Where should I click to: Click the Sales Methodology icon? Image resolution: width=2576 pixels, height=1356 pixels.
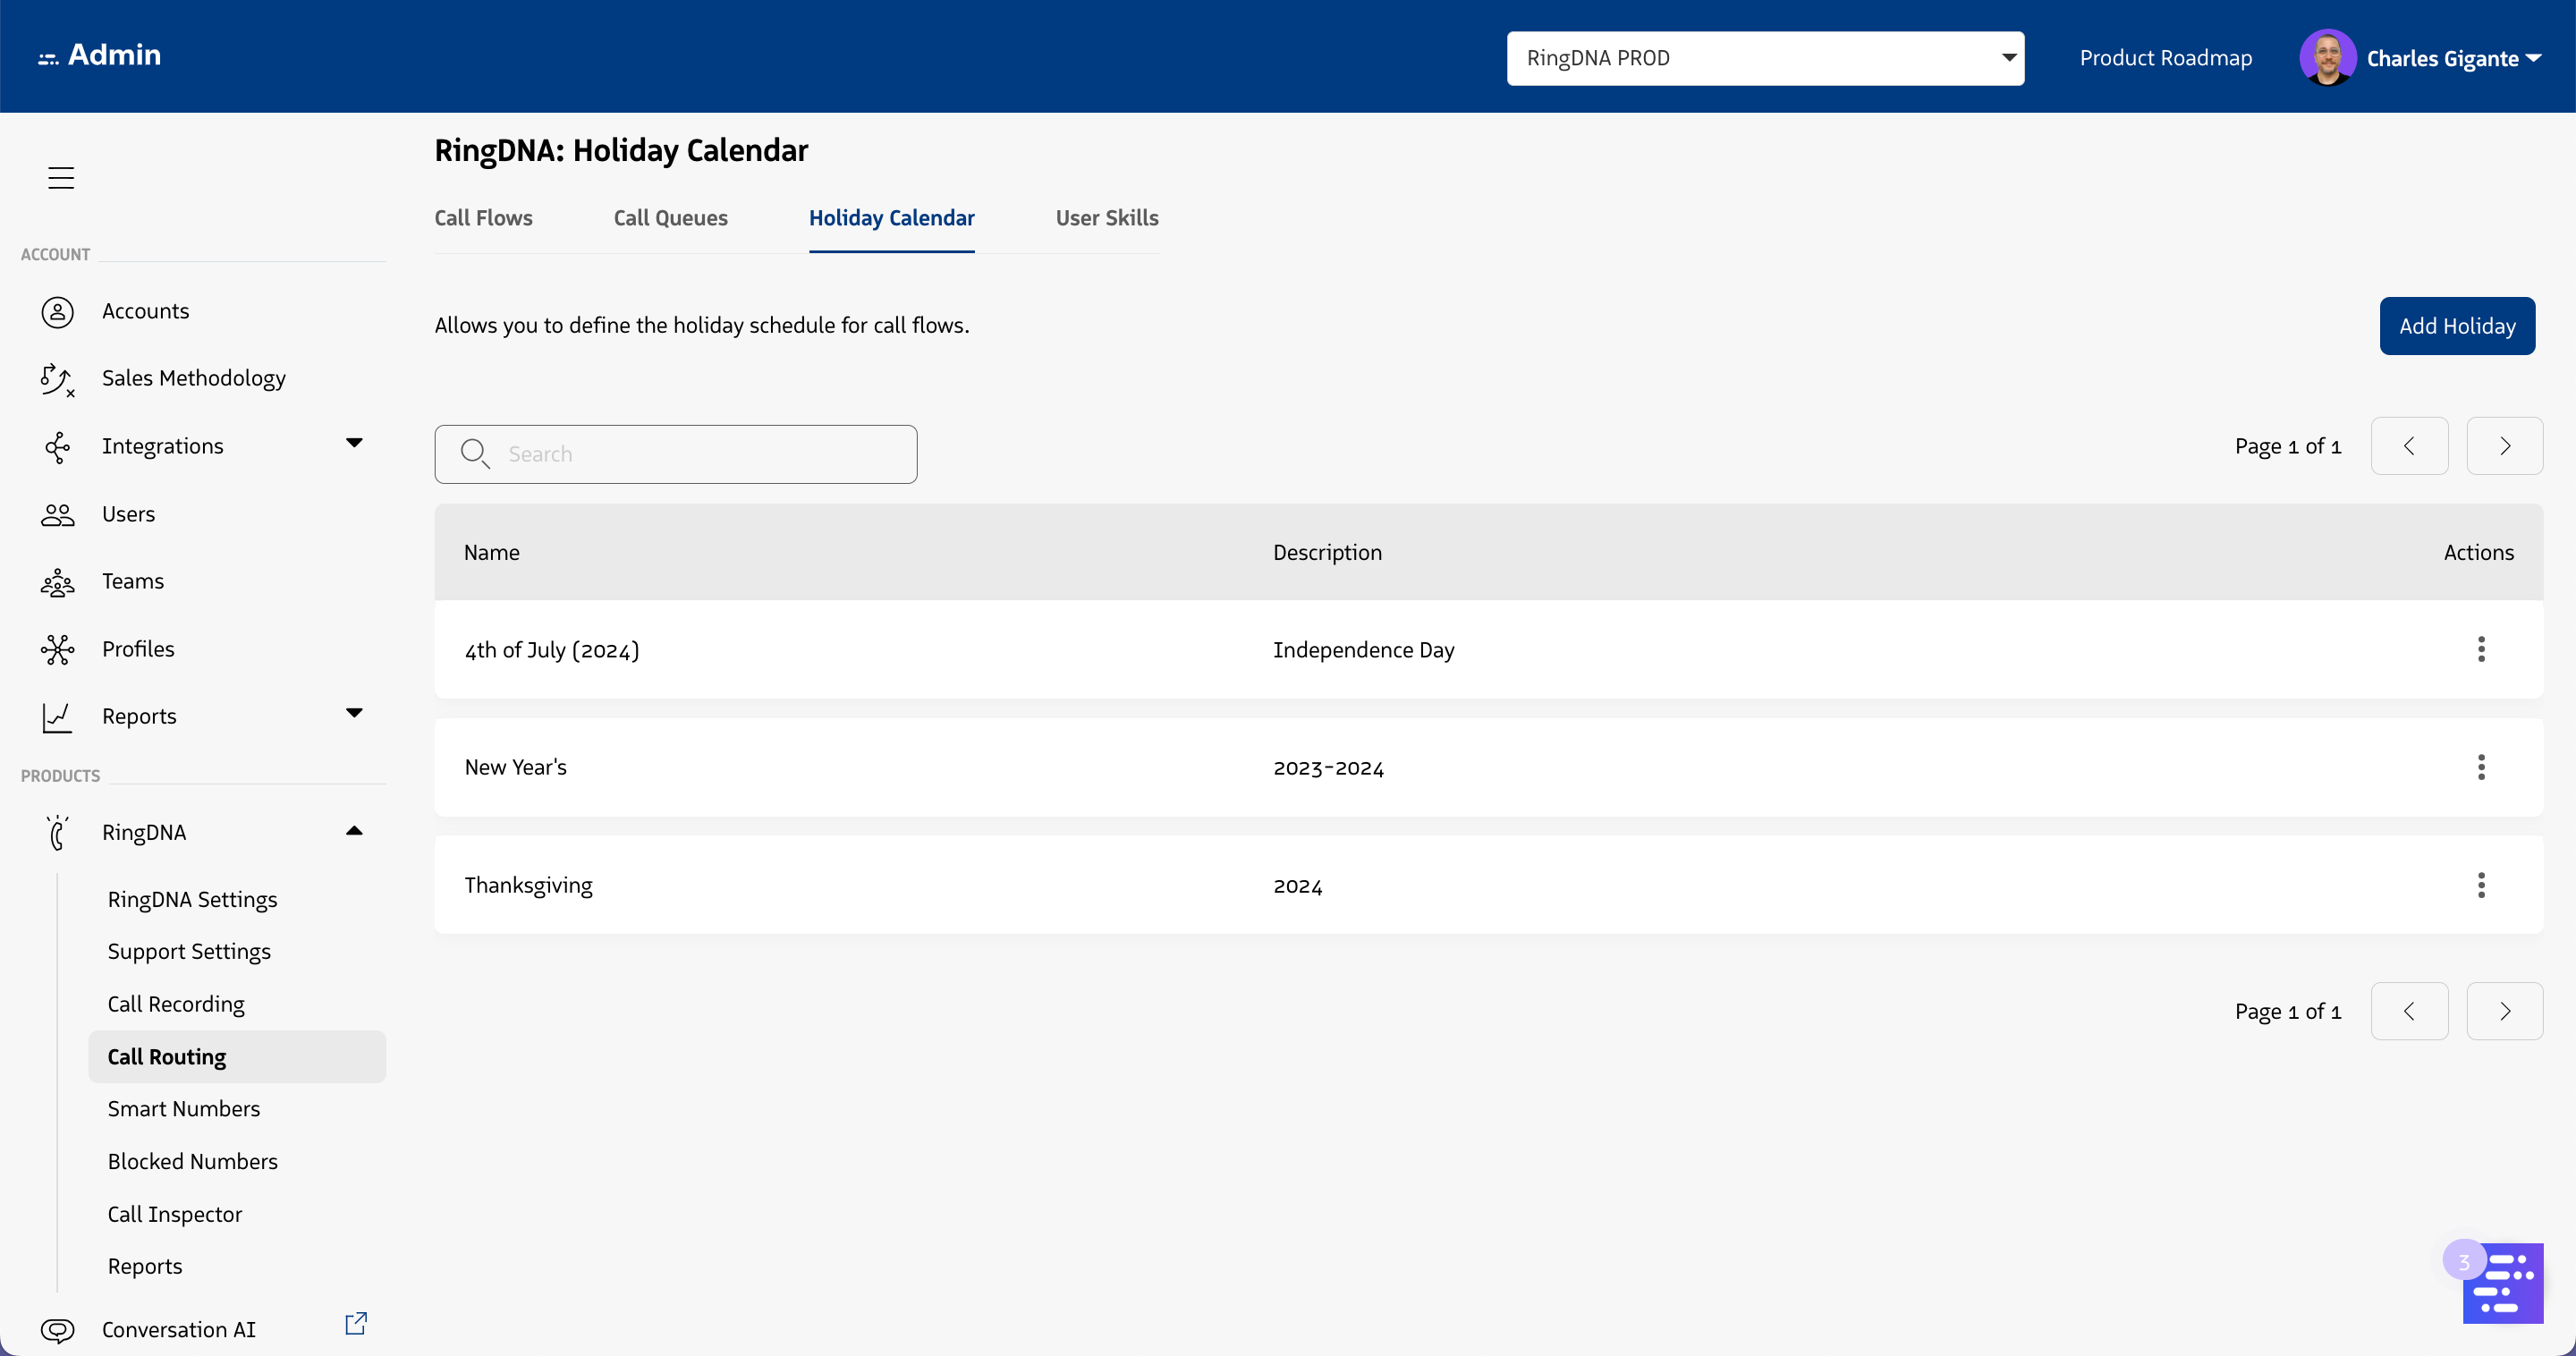tap(57, 379)
